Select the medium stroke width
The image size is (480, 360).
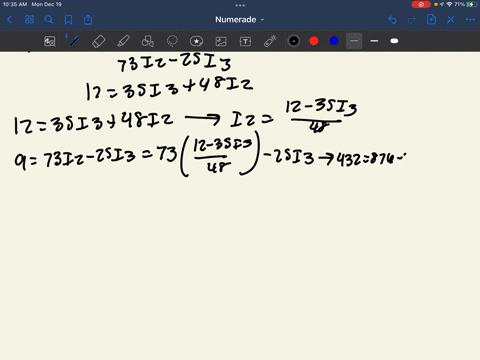point(374,41)
